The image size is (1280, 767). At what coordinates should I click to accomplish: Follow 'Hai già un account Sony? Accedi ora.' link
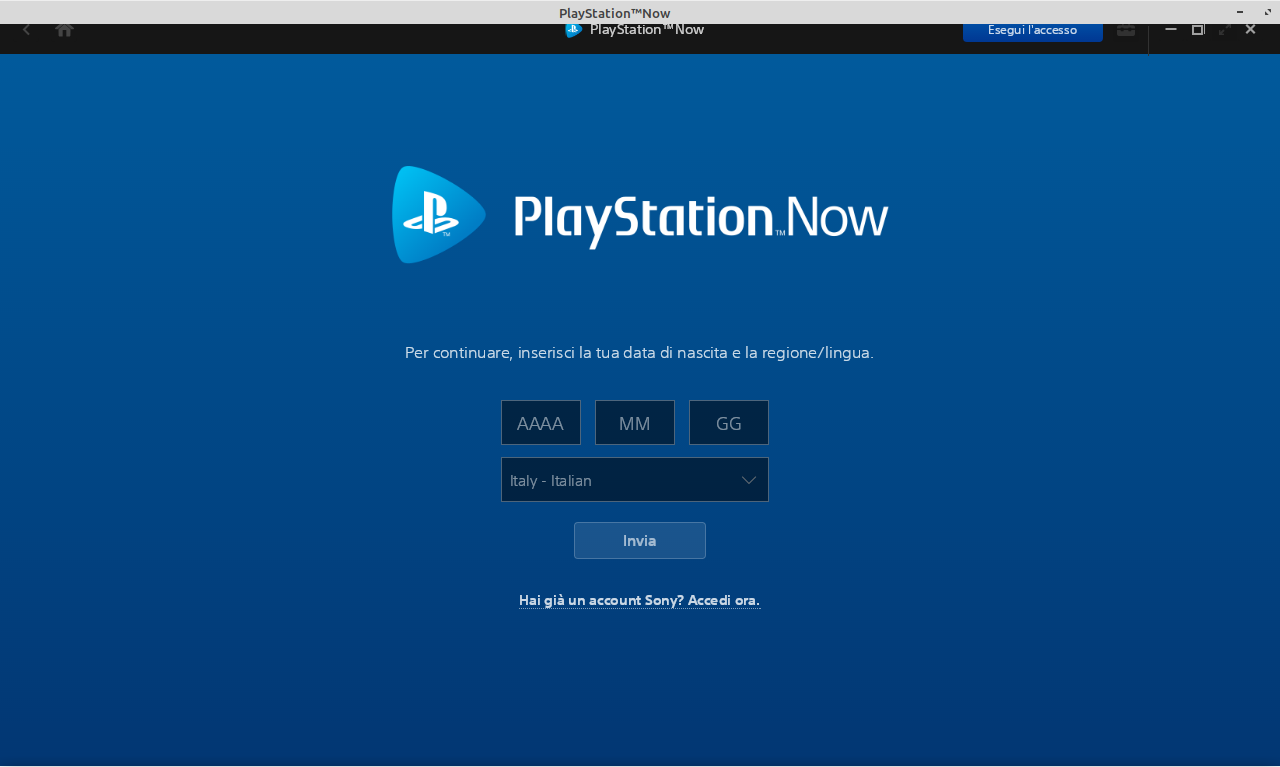640,601
